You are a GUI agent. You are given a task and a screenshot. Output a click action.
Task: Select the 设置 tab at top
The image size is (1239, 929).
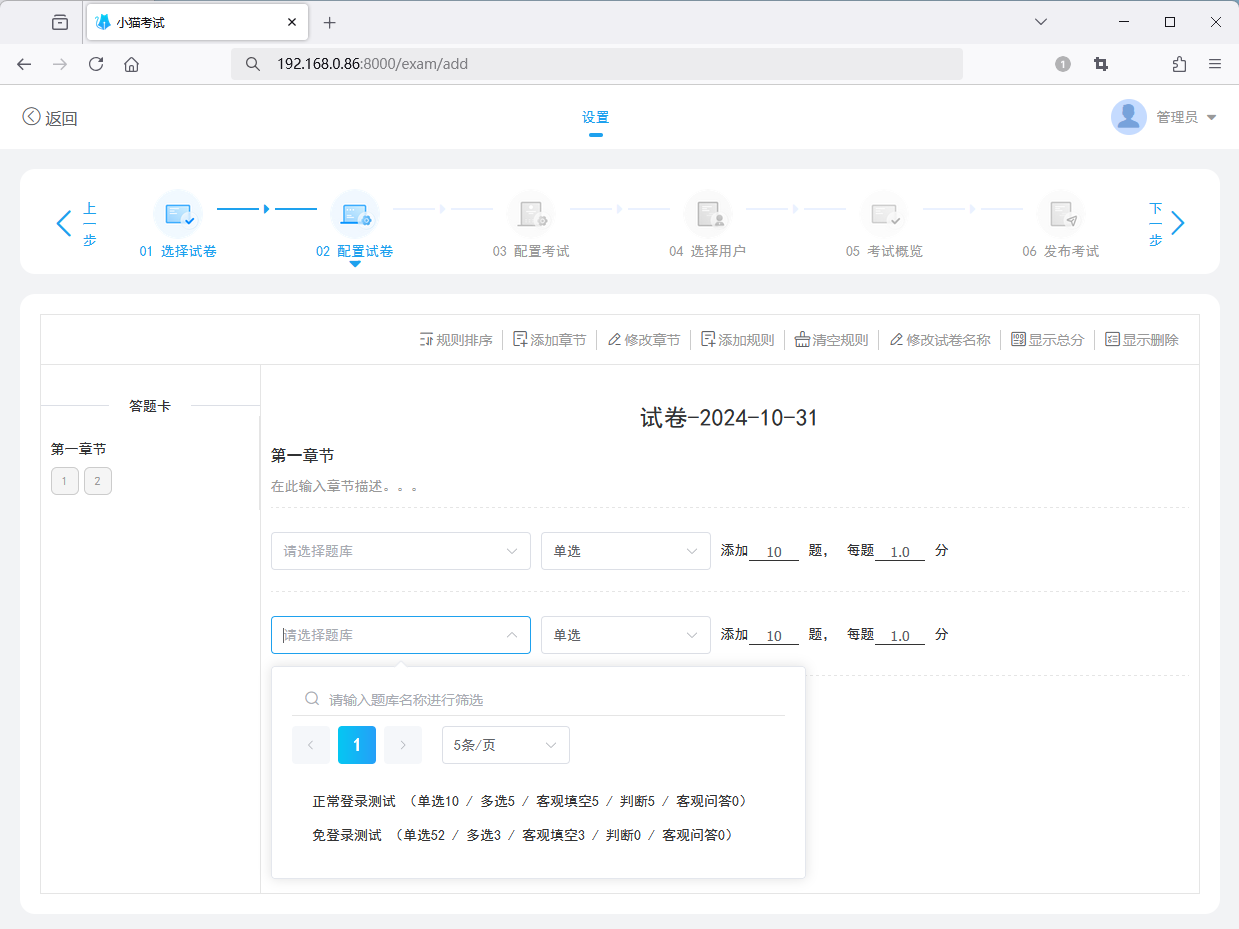click(595, 117)
